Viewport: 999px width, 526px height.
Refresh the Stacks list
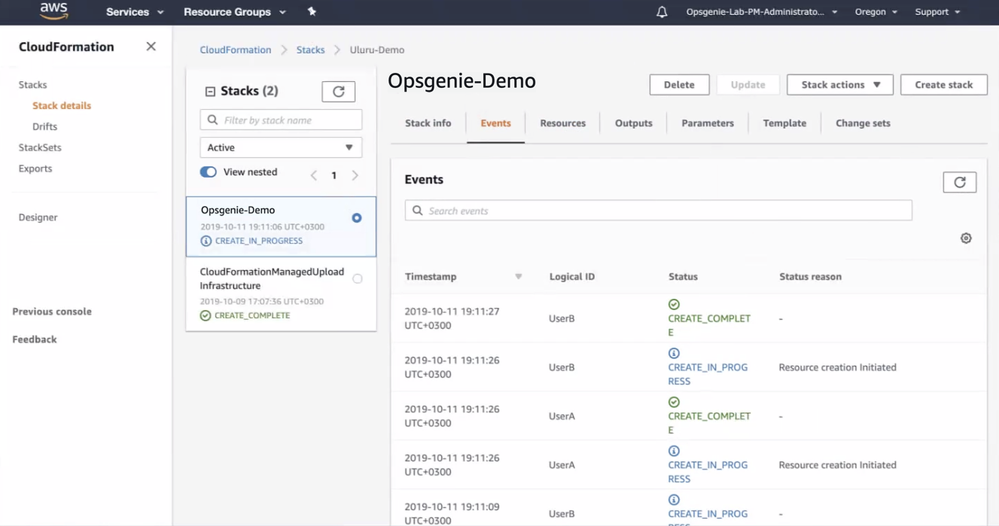338,92
